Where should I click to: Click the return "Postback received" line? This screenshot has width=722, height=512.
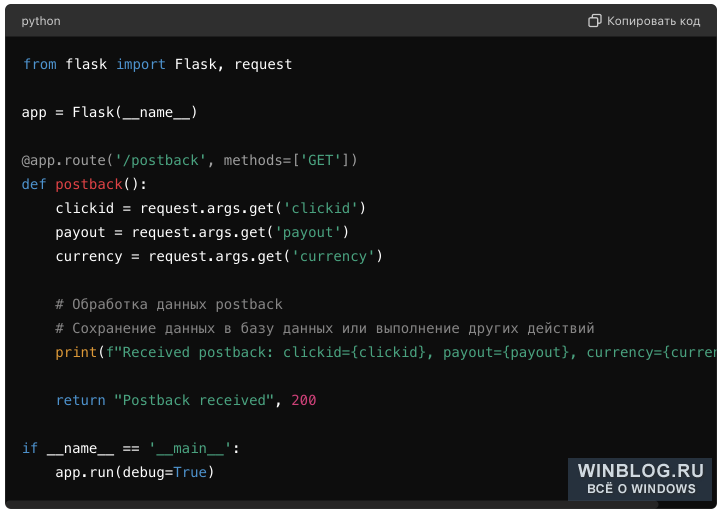pyautogui.click(x=186, y=400)
